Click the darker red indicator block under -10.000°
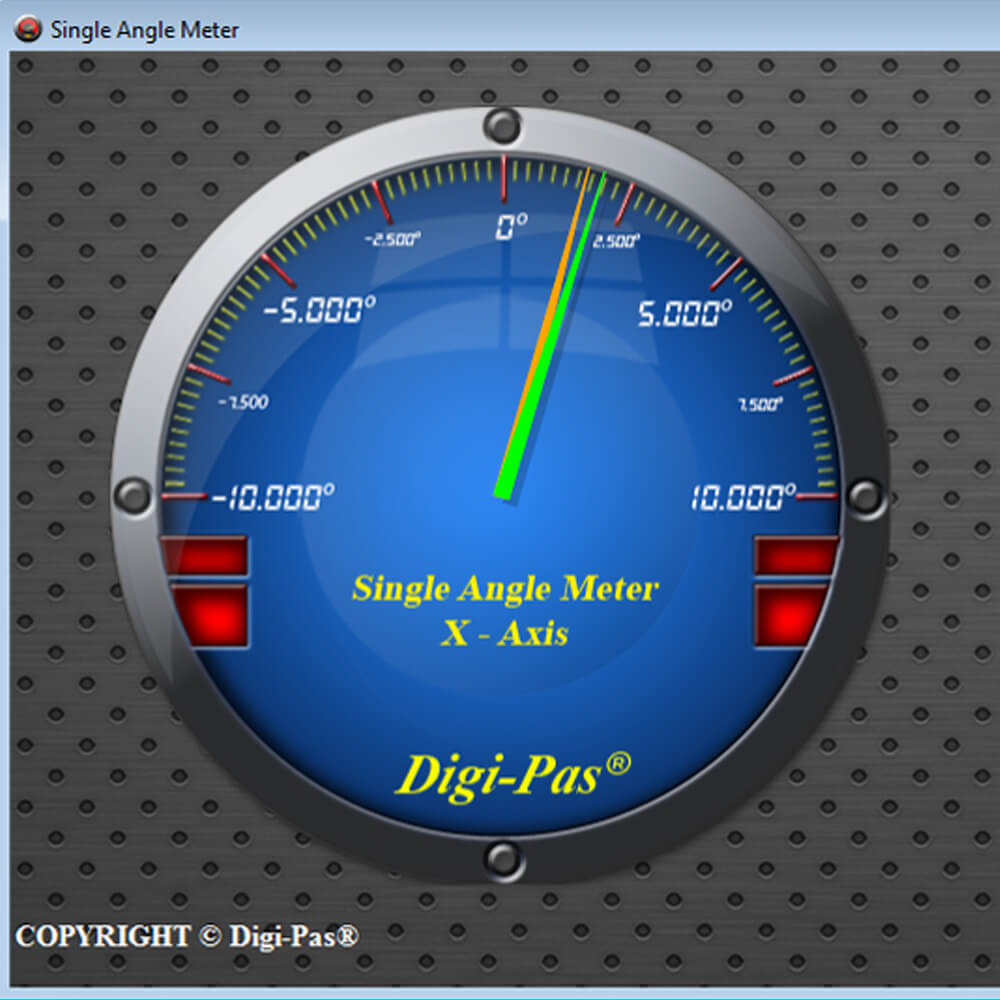 pyautogui.click(x=205, y=556)
